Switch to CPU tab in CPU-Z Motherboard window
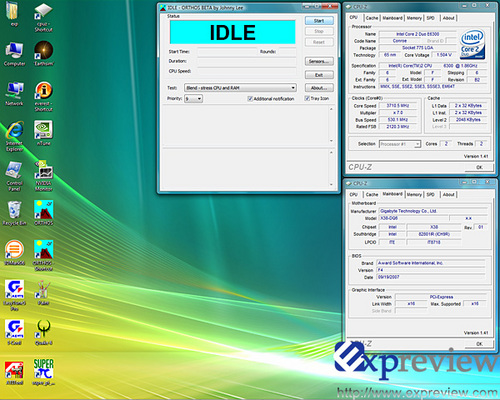 (354, 194)
